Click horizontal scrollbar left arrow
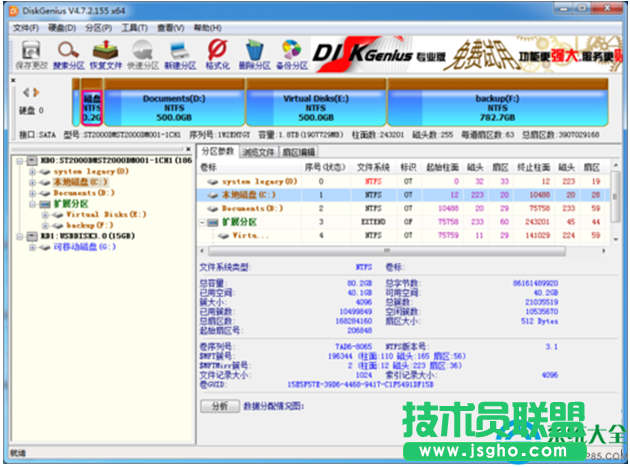 click(202, 251)
